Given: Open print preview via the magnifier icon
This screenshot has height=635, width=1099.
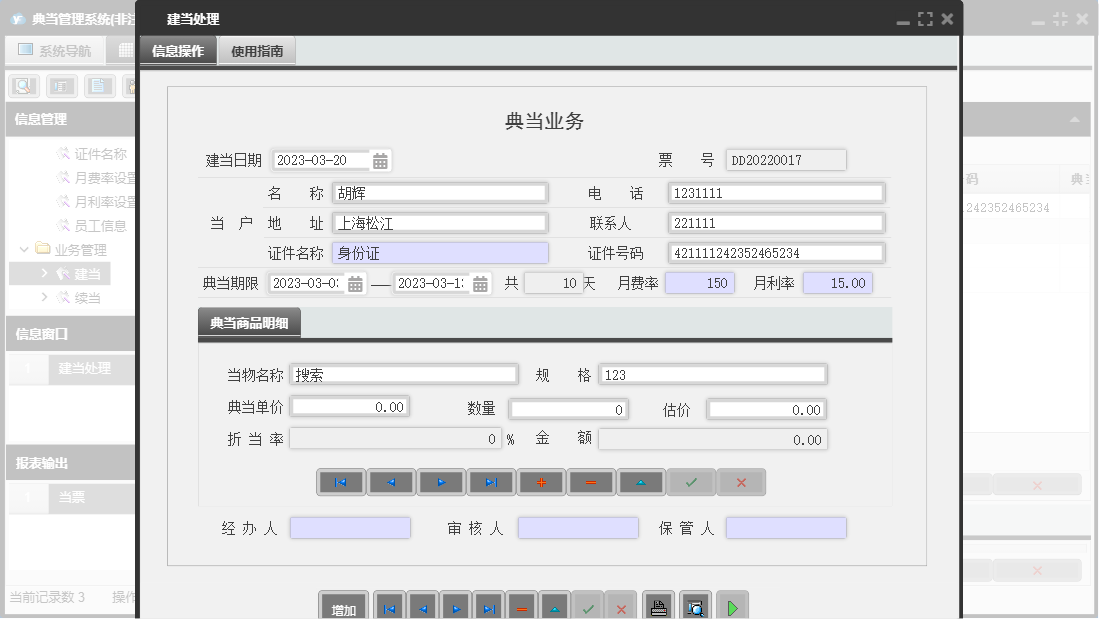Looking at the screenshot, I should 694,605.
